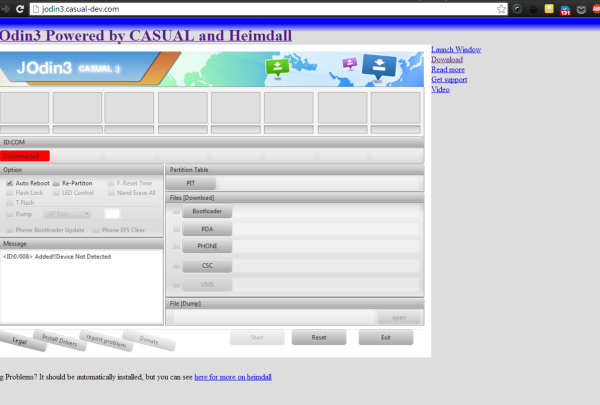Click the white input field next to AP Ram
600x405 pixels.
click(x=112, y=214)
